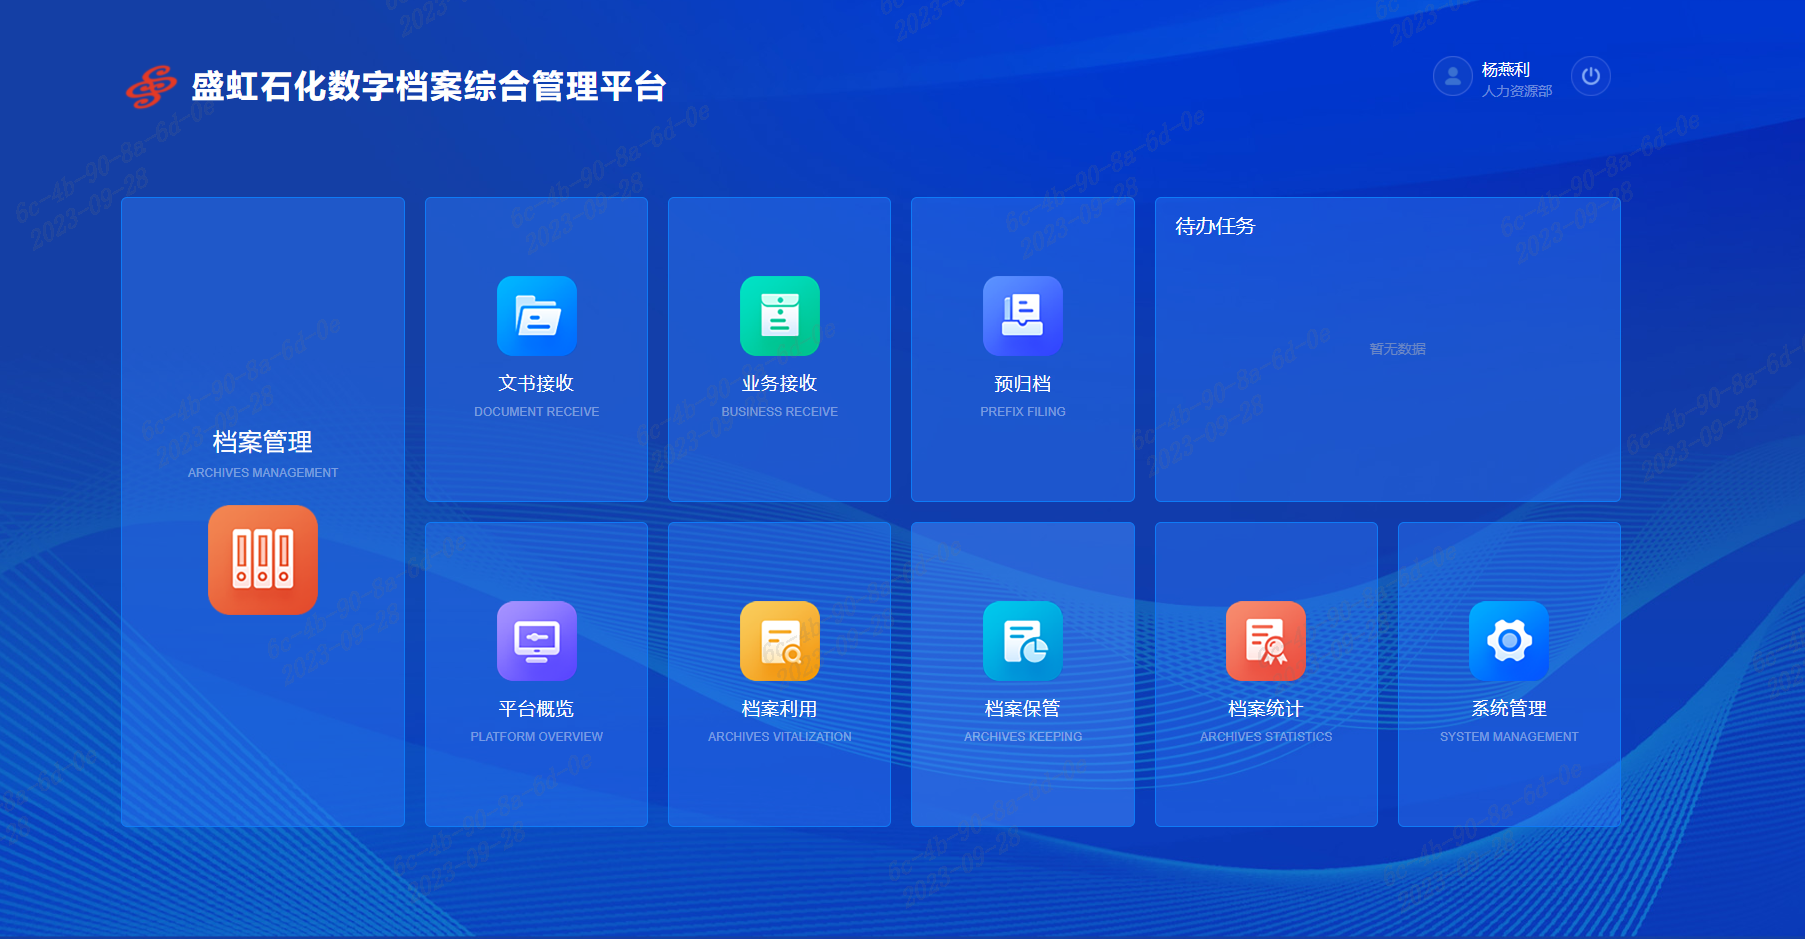Click the platform title text
This screenshot has width=1805, height=939.
pos(430,88)
